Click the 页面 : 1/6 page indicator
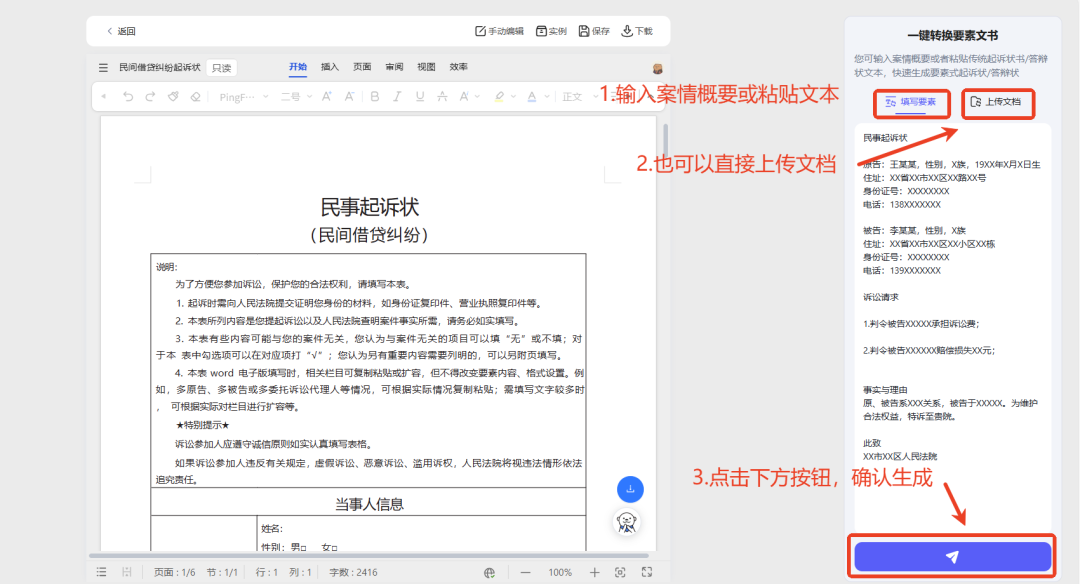Viewport: 1080px width, 584px height. [x=174, y=572]
